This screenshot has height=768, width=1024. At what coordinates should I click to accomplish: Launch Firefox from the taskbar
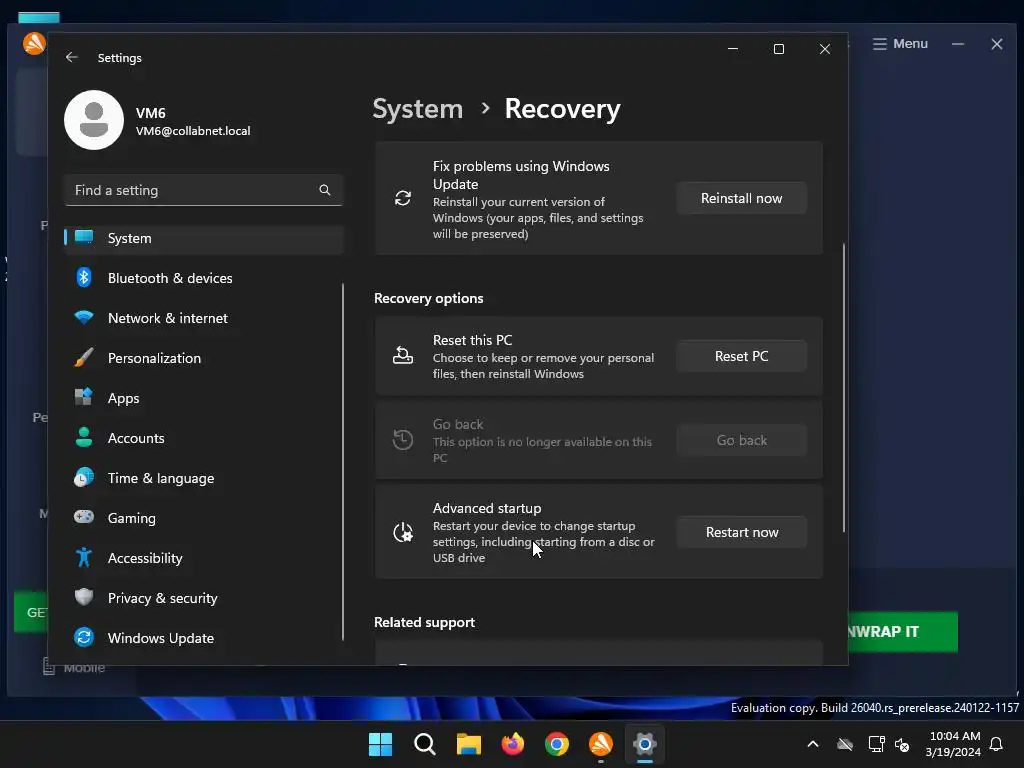(513, 744)
